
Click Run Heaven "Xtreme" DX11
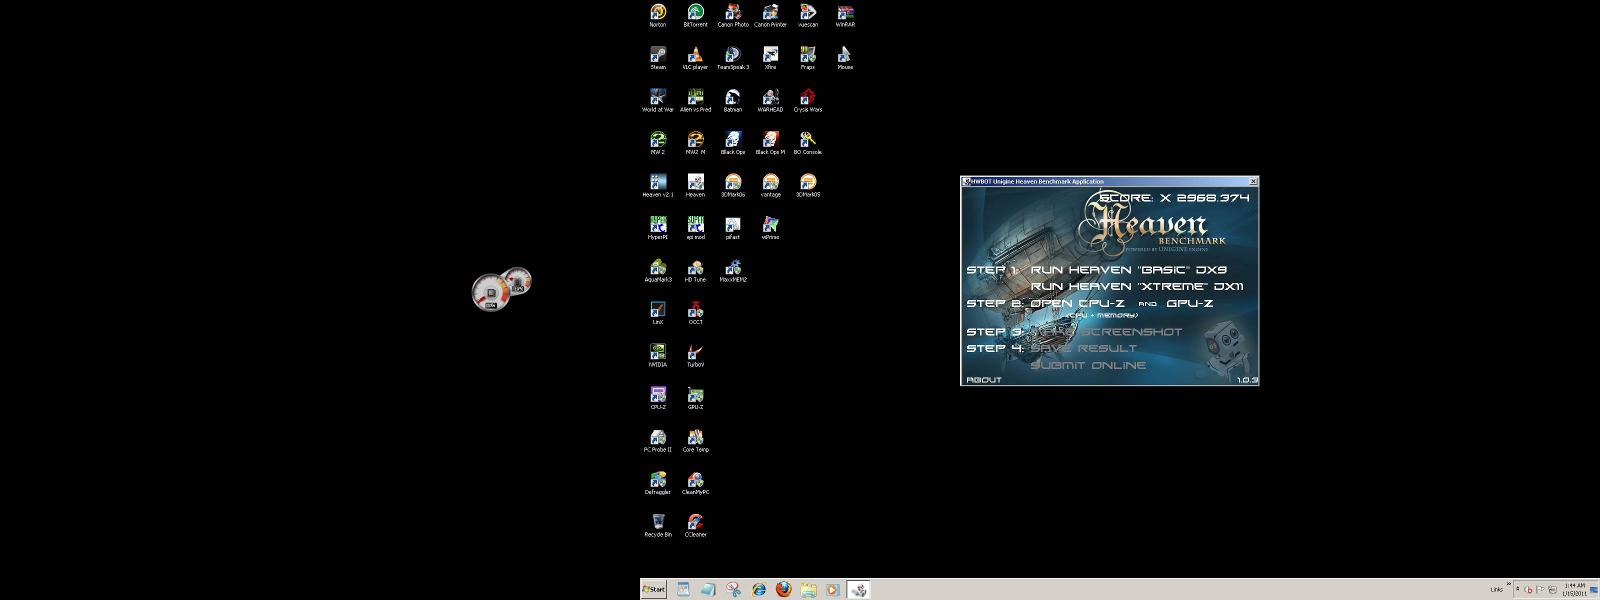click(x=1137, y=287)
